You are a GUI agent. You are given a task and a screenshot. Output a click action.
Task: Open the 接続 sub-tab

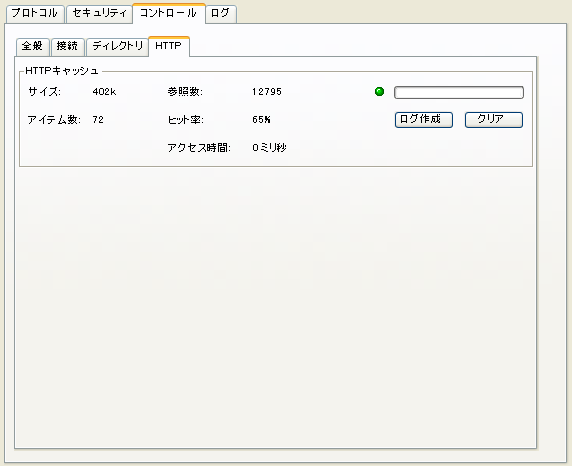click(67, 47)
